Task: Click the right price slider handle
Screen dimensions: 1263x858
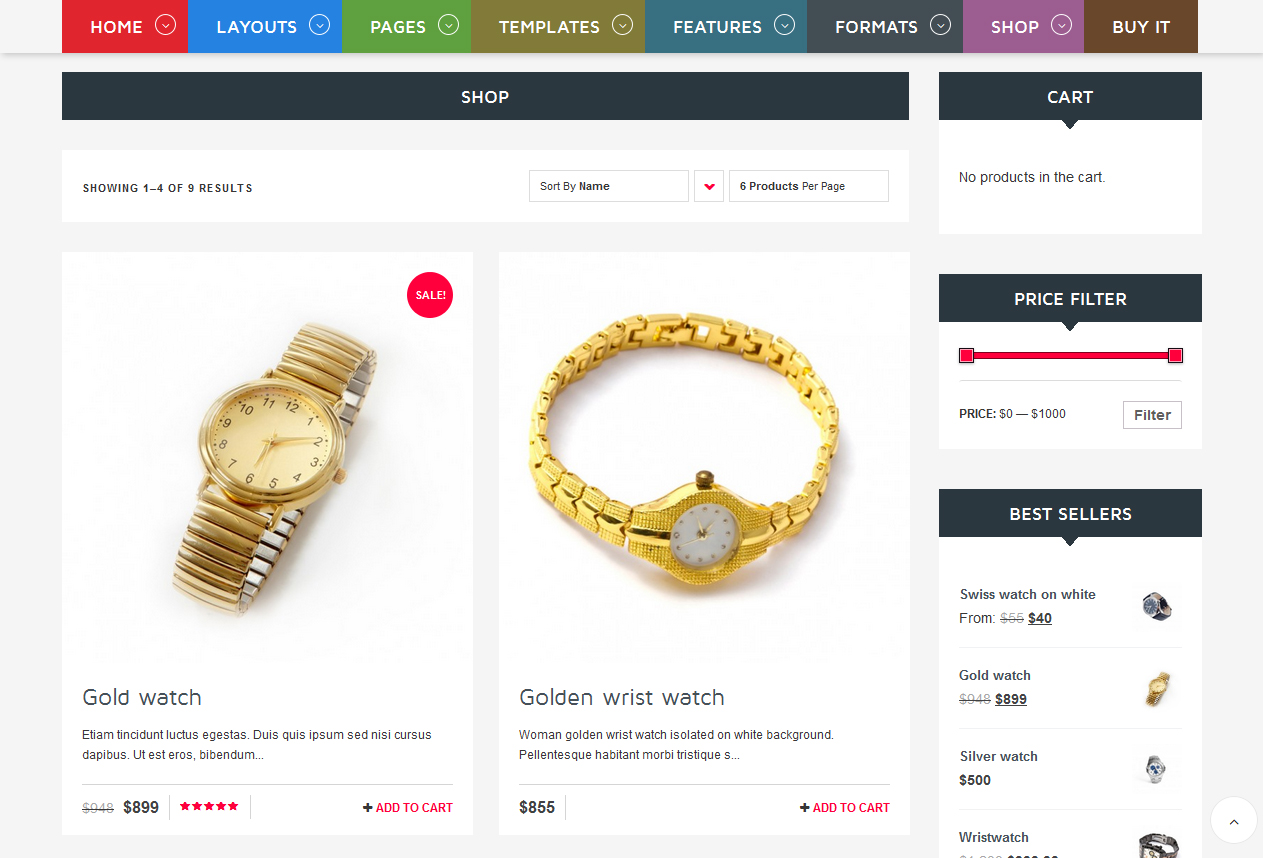Action: pos(1175,355)
